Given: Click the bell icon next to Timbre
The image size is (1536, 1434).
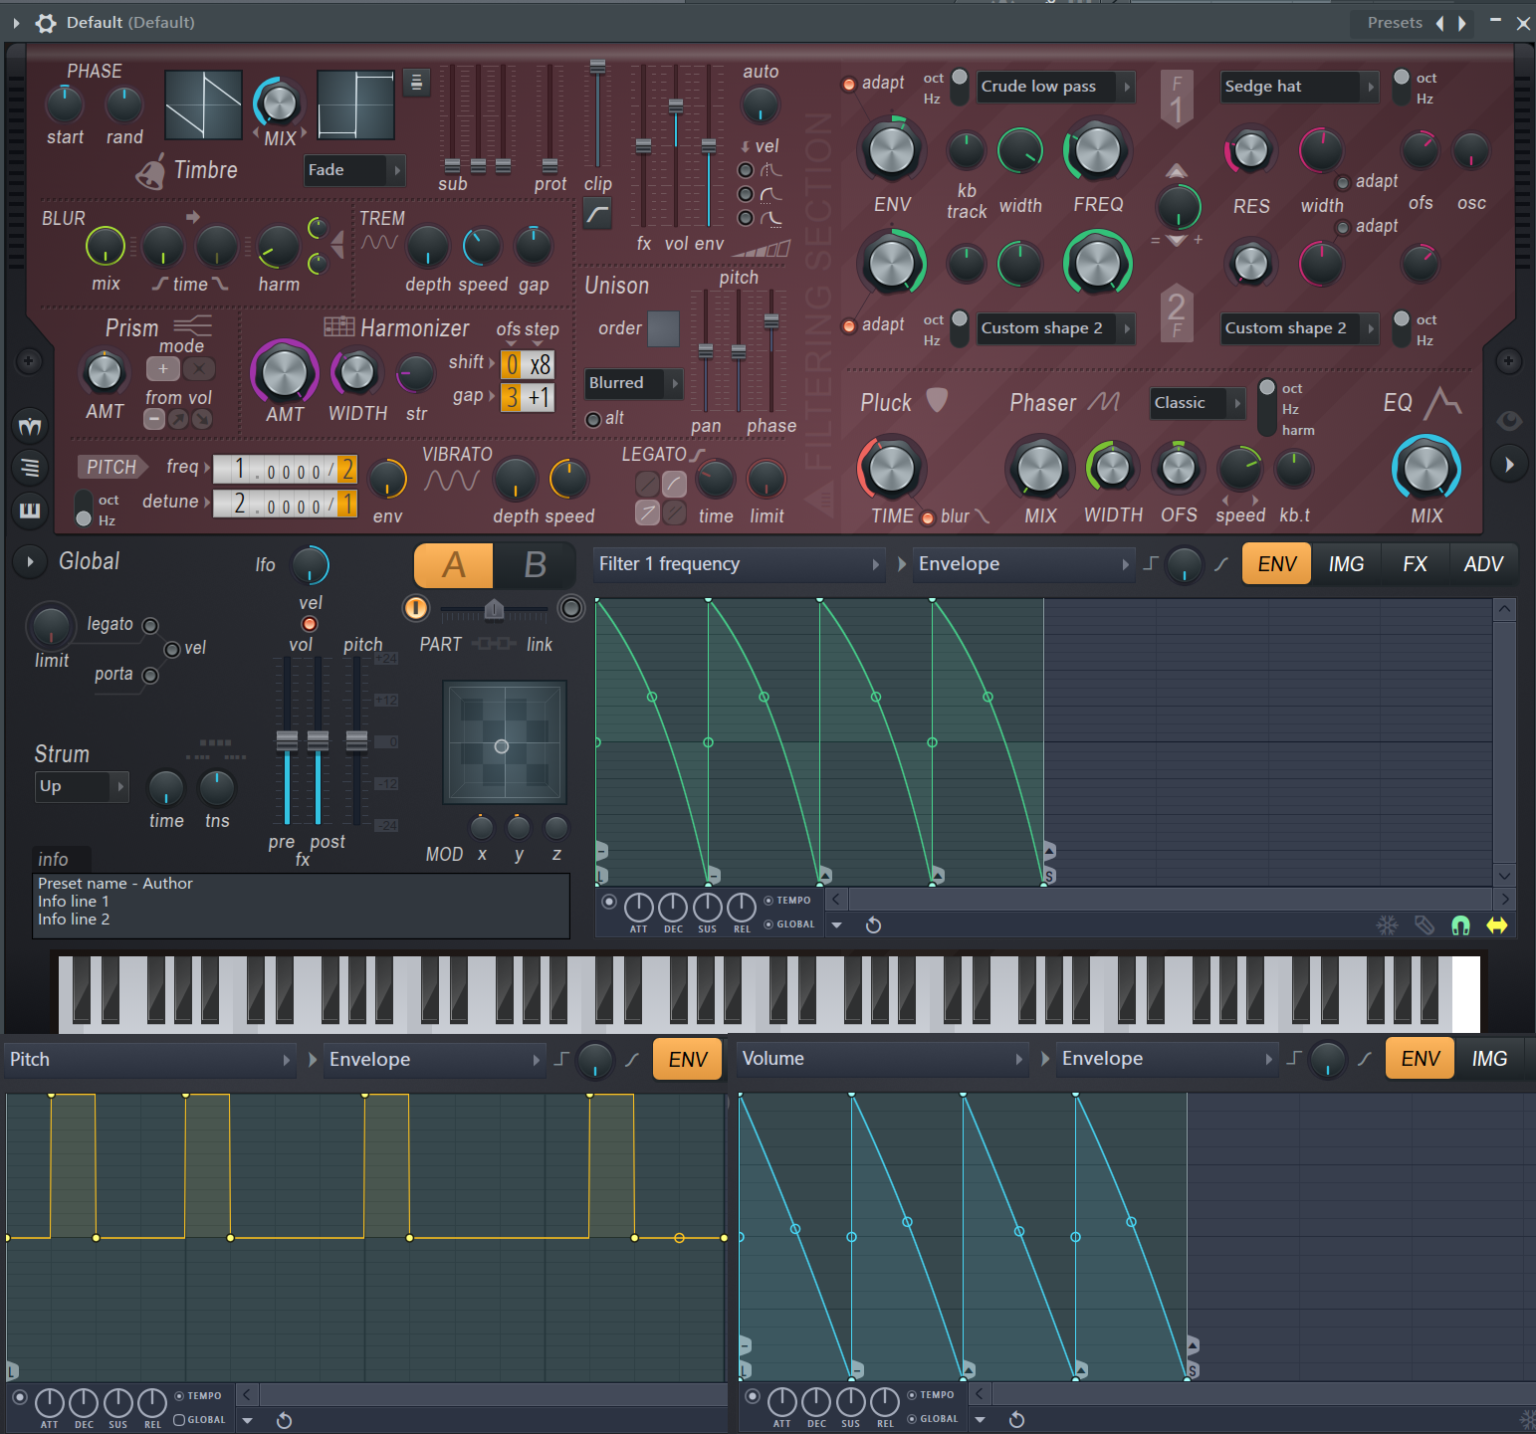Looking at the screenshot, I should pyautogui.click(x=150, y=171).
